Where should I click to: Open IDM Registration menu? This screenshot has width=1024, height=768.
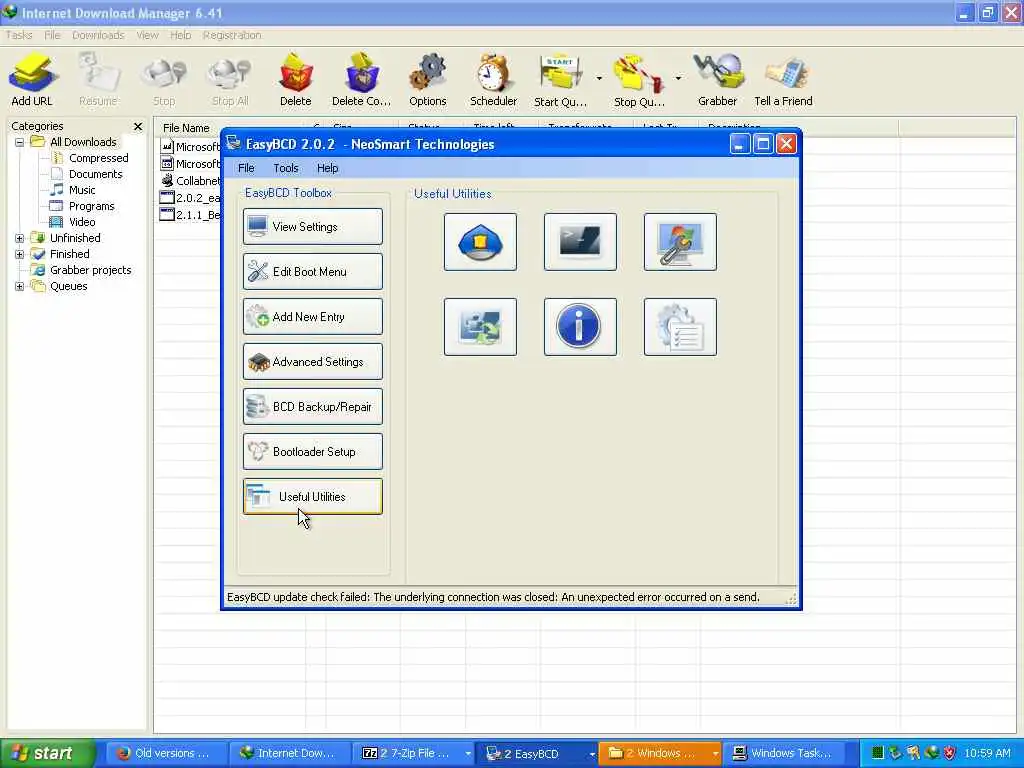pyautogui.click(x=232, y=35)
